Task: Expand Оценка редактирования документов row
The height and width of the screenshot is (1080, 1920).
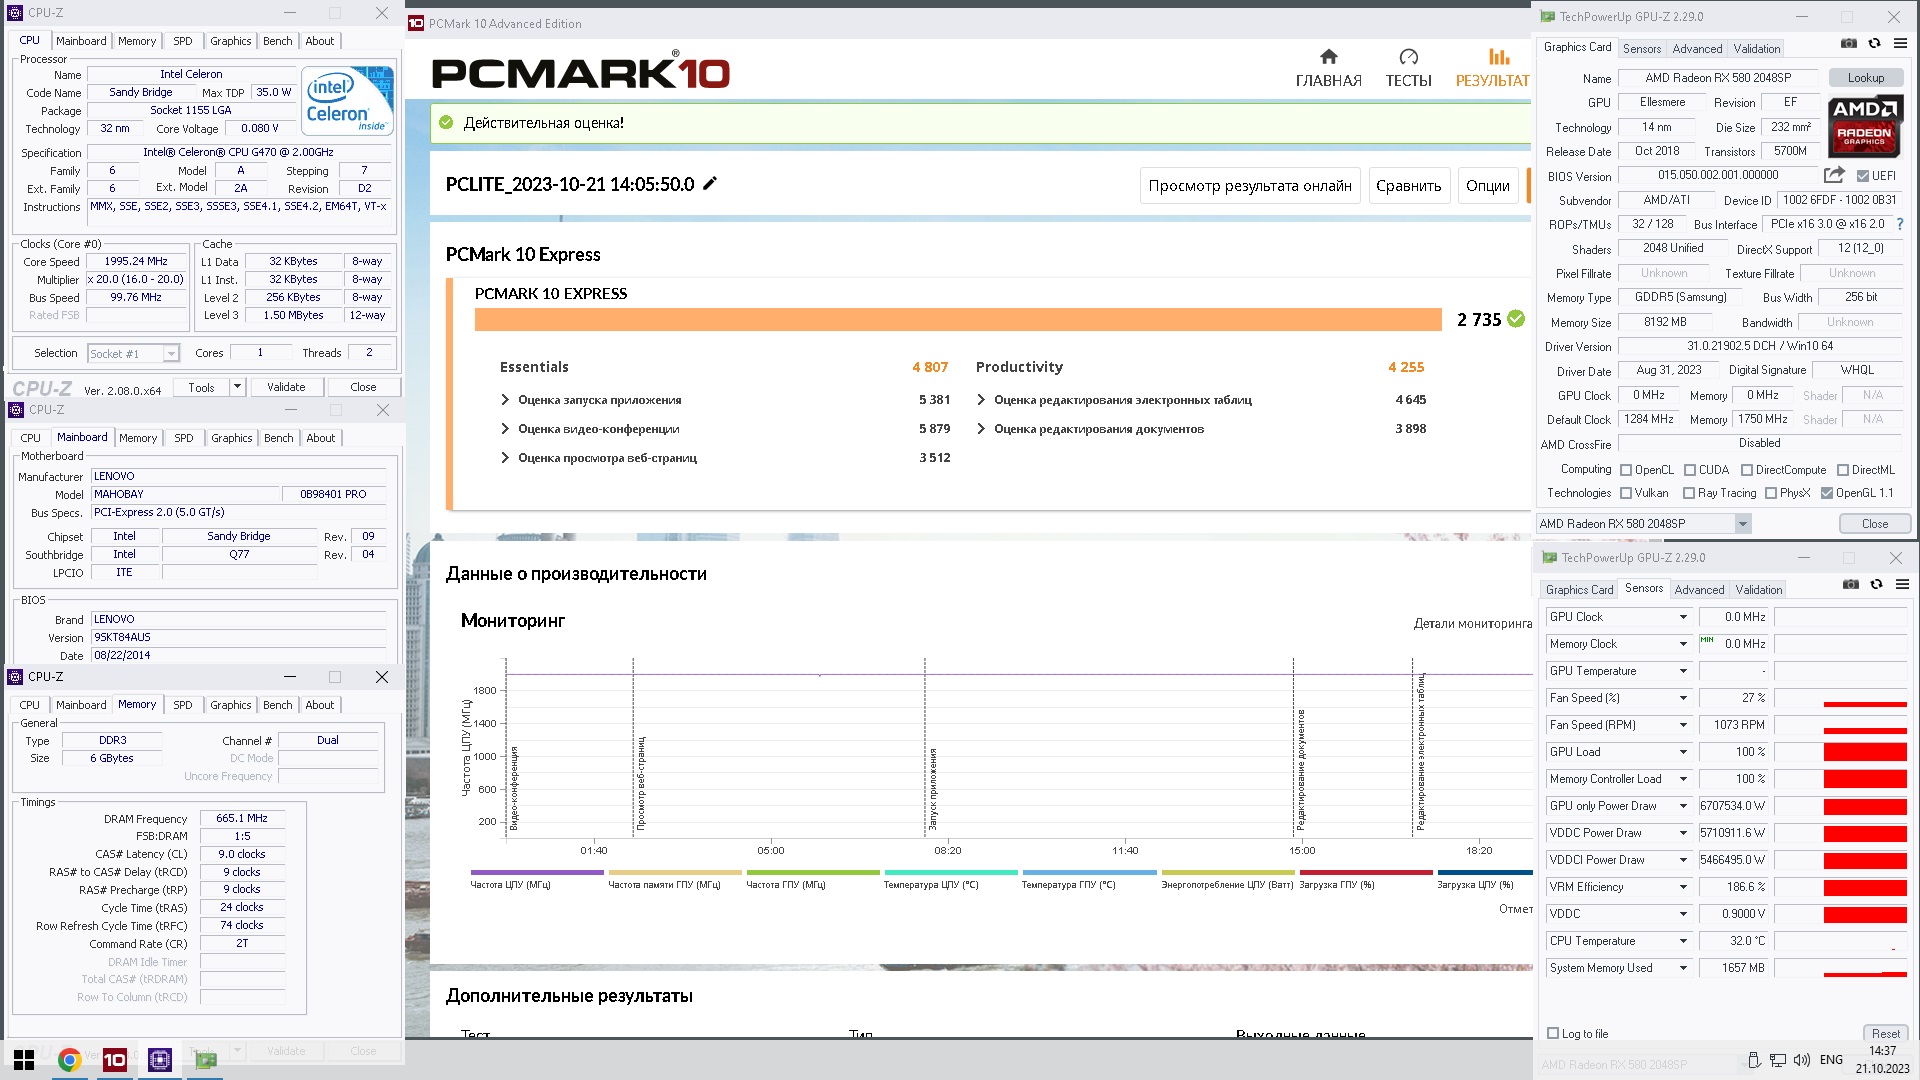Action: [981, 429]
